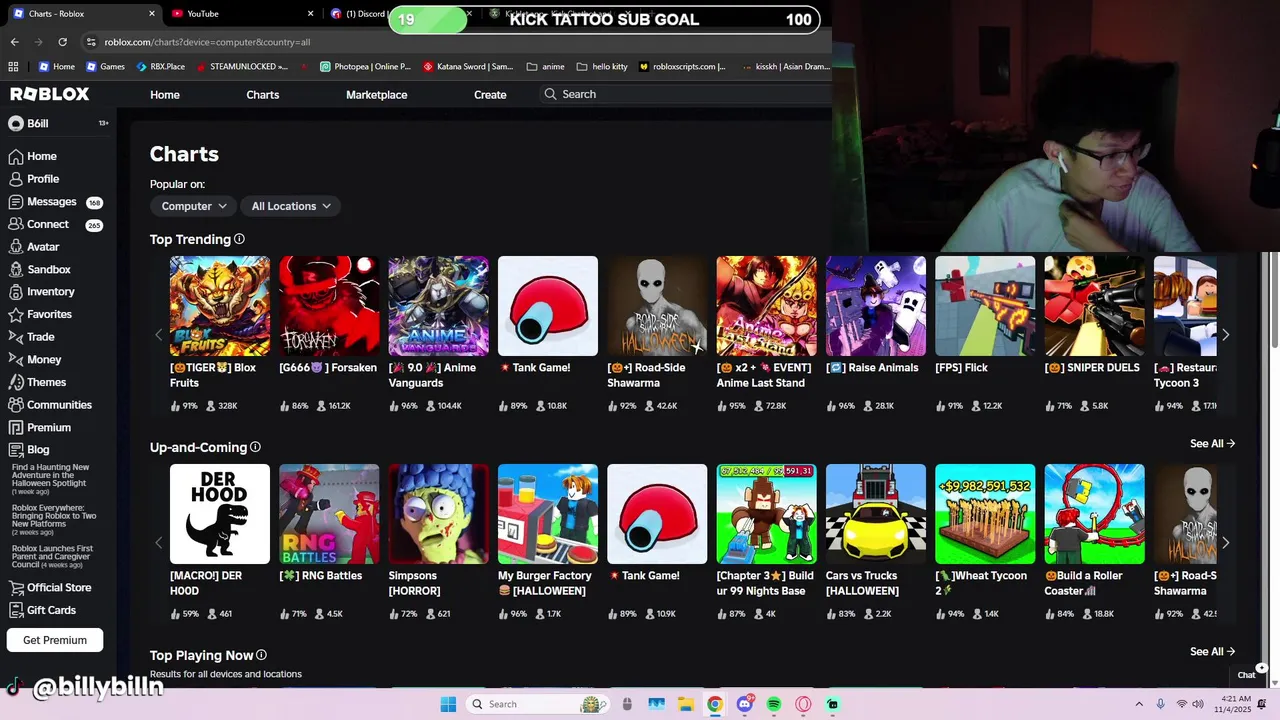Screen dimensions: 1280x720
Task: Switch to the YouTube browser tab
Action: tap(240, 14)
